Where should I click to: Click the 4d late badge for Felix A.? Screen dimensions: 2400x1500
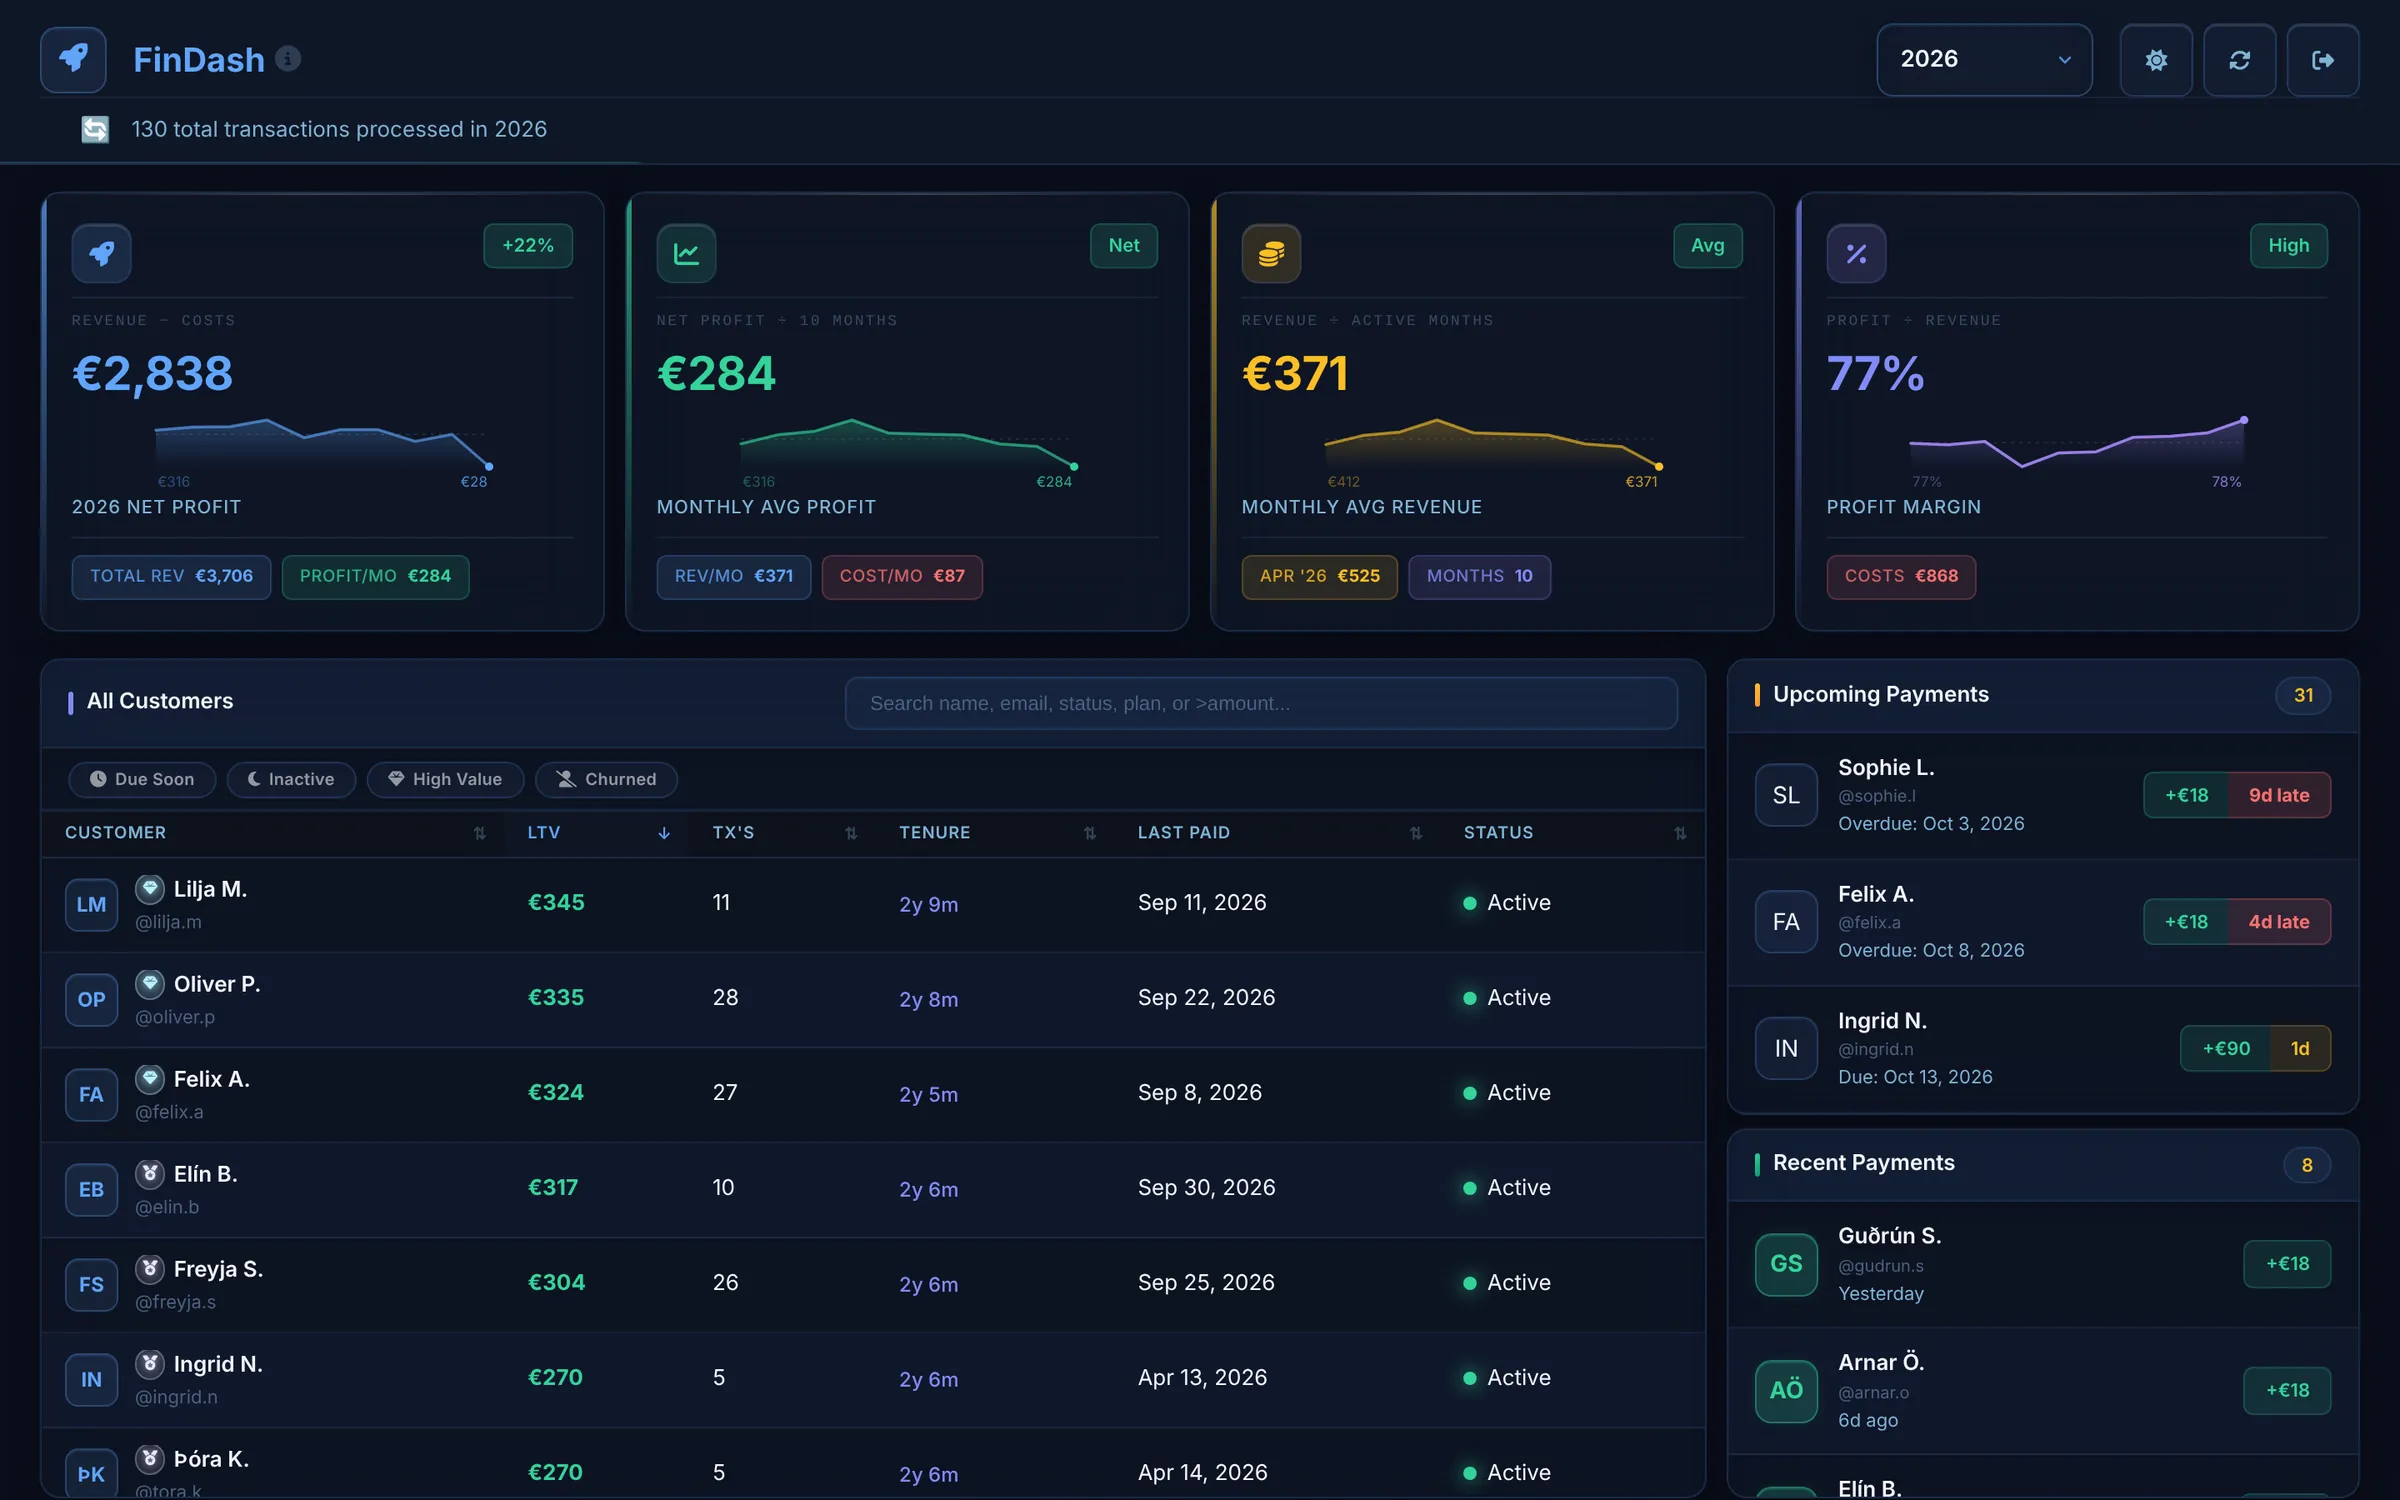[x=2279, y=922]
